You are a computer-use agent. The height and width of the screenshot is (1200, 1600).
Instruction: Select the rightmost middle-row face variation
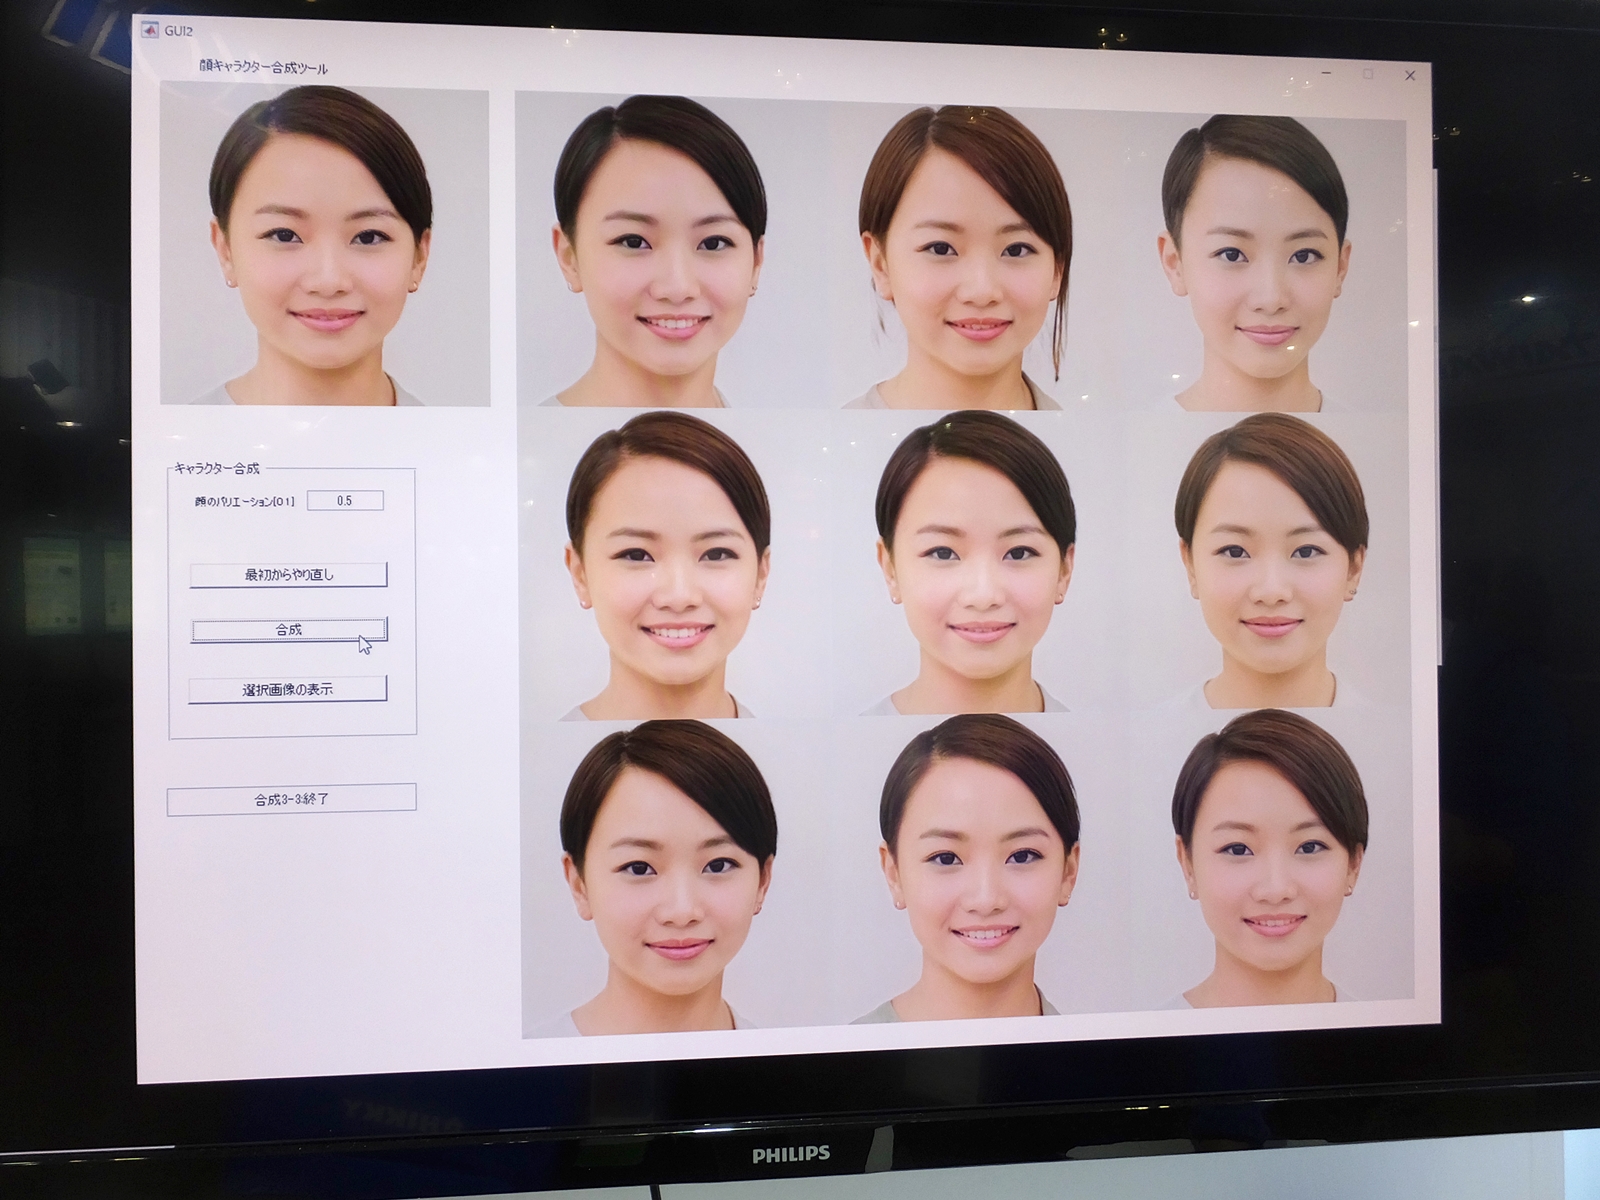pyautogui.click(x=1270, y=560)
